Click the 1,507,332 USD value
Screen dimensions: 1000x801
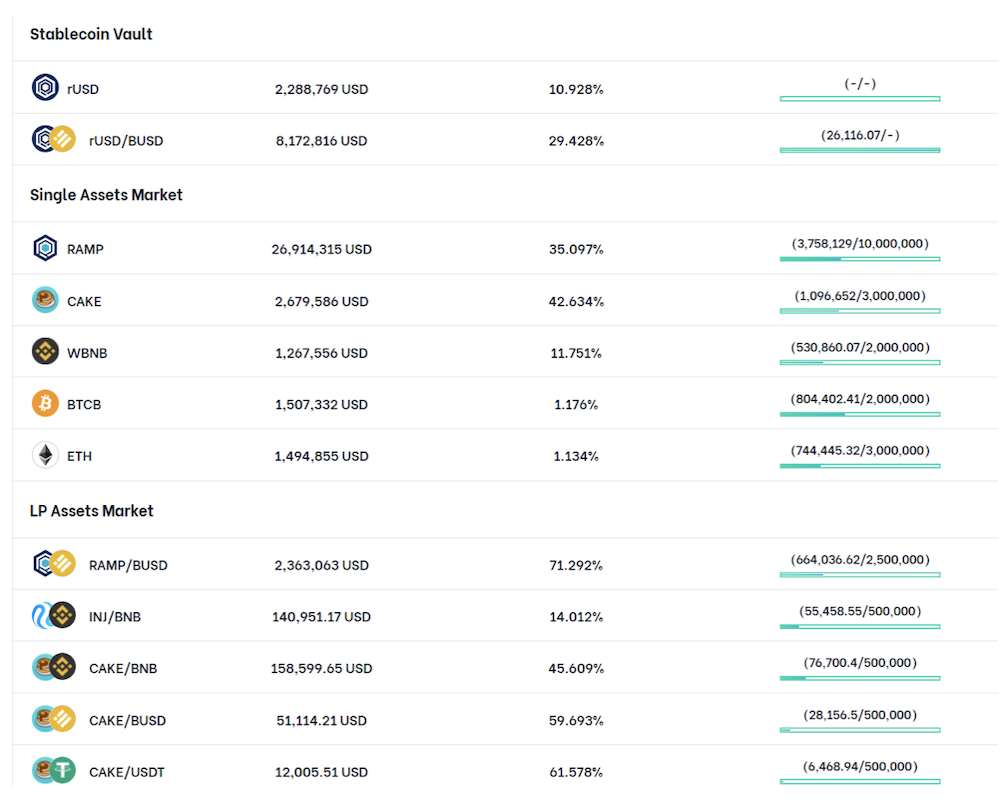pos(321,405)
